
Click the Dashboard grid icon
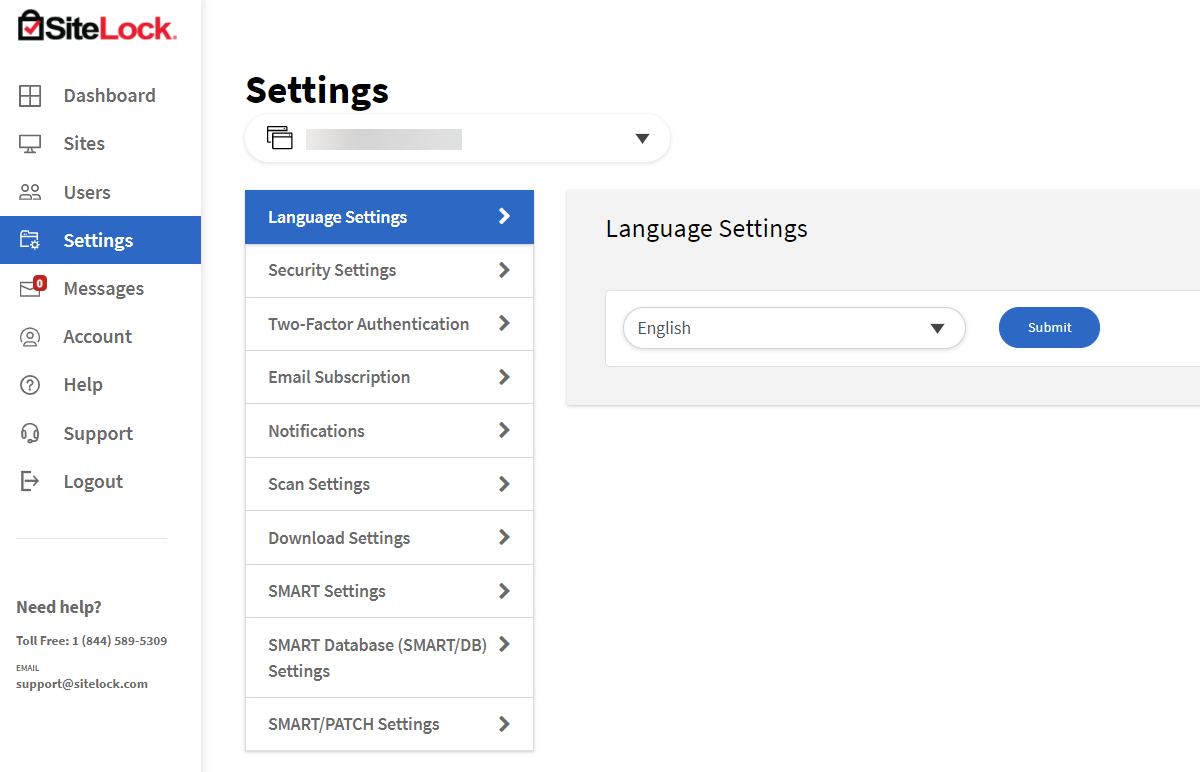30,96
